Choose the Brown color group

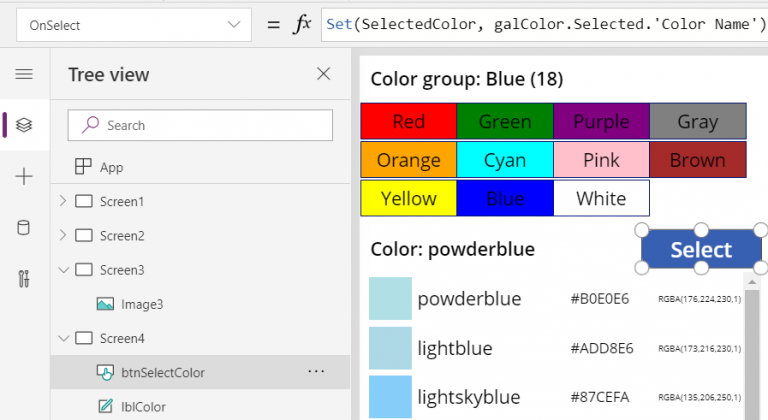coord(698,160)
